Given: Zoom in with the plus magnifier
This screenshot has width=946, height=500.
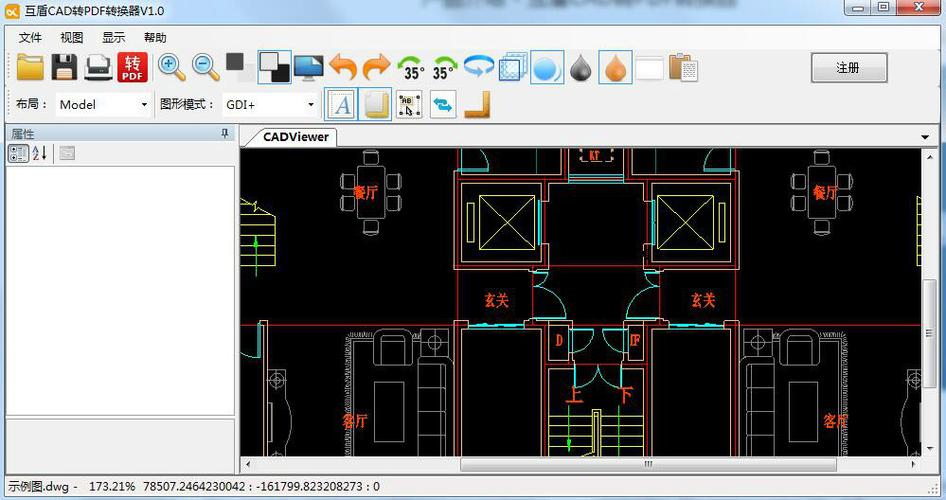Looking at the screenshot, I should [171, 67].
